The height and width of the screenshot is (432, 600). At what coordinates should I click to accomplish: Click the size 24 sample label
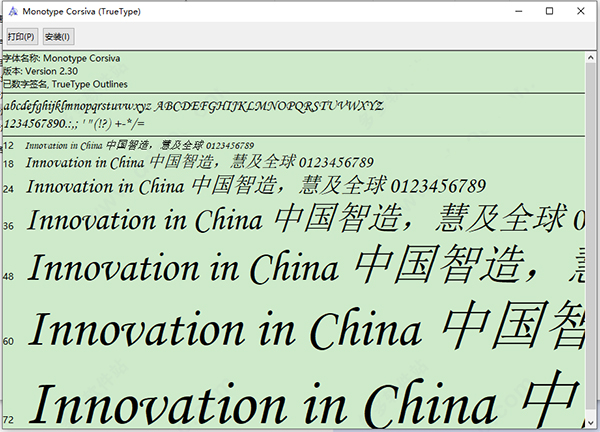(8, 189)
